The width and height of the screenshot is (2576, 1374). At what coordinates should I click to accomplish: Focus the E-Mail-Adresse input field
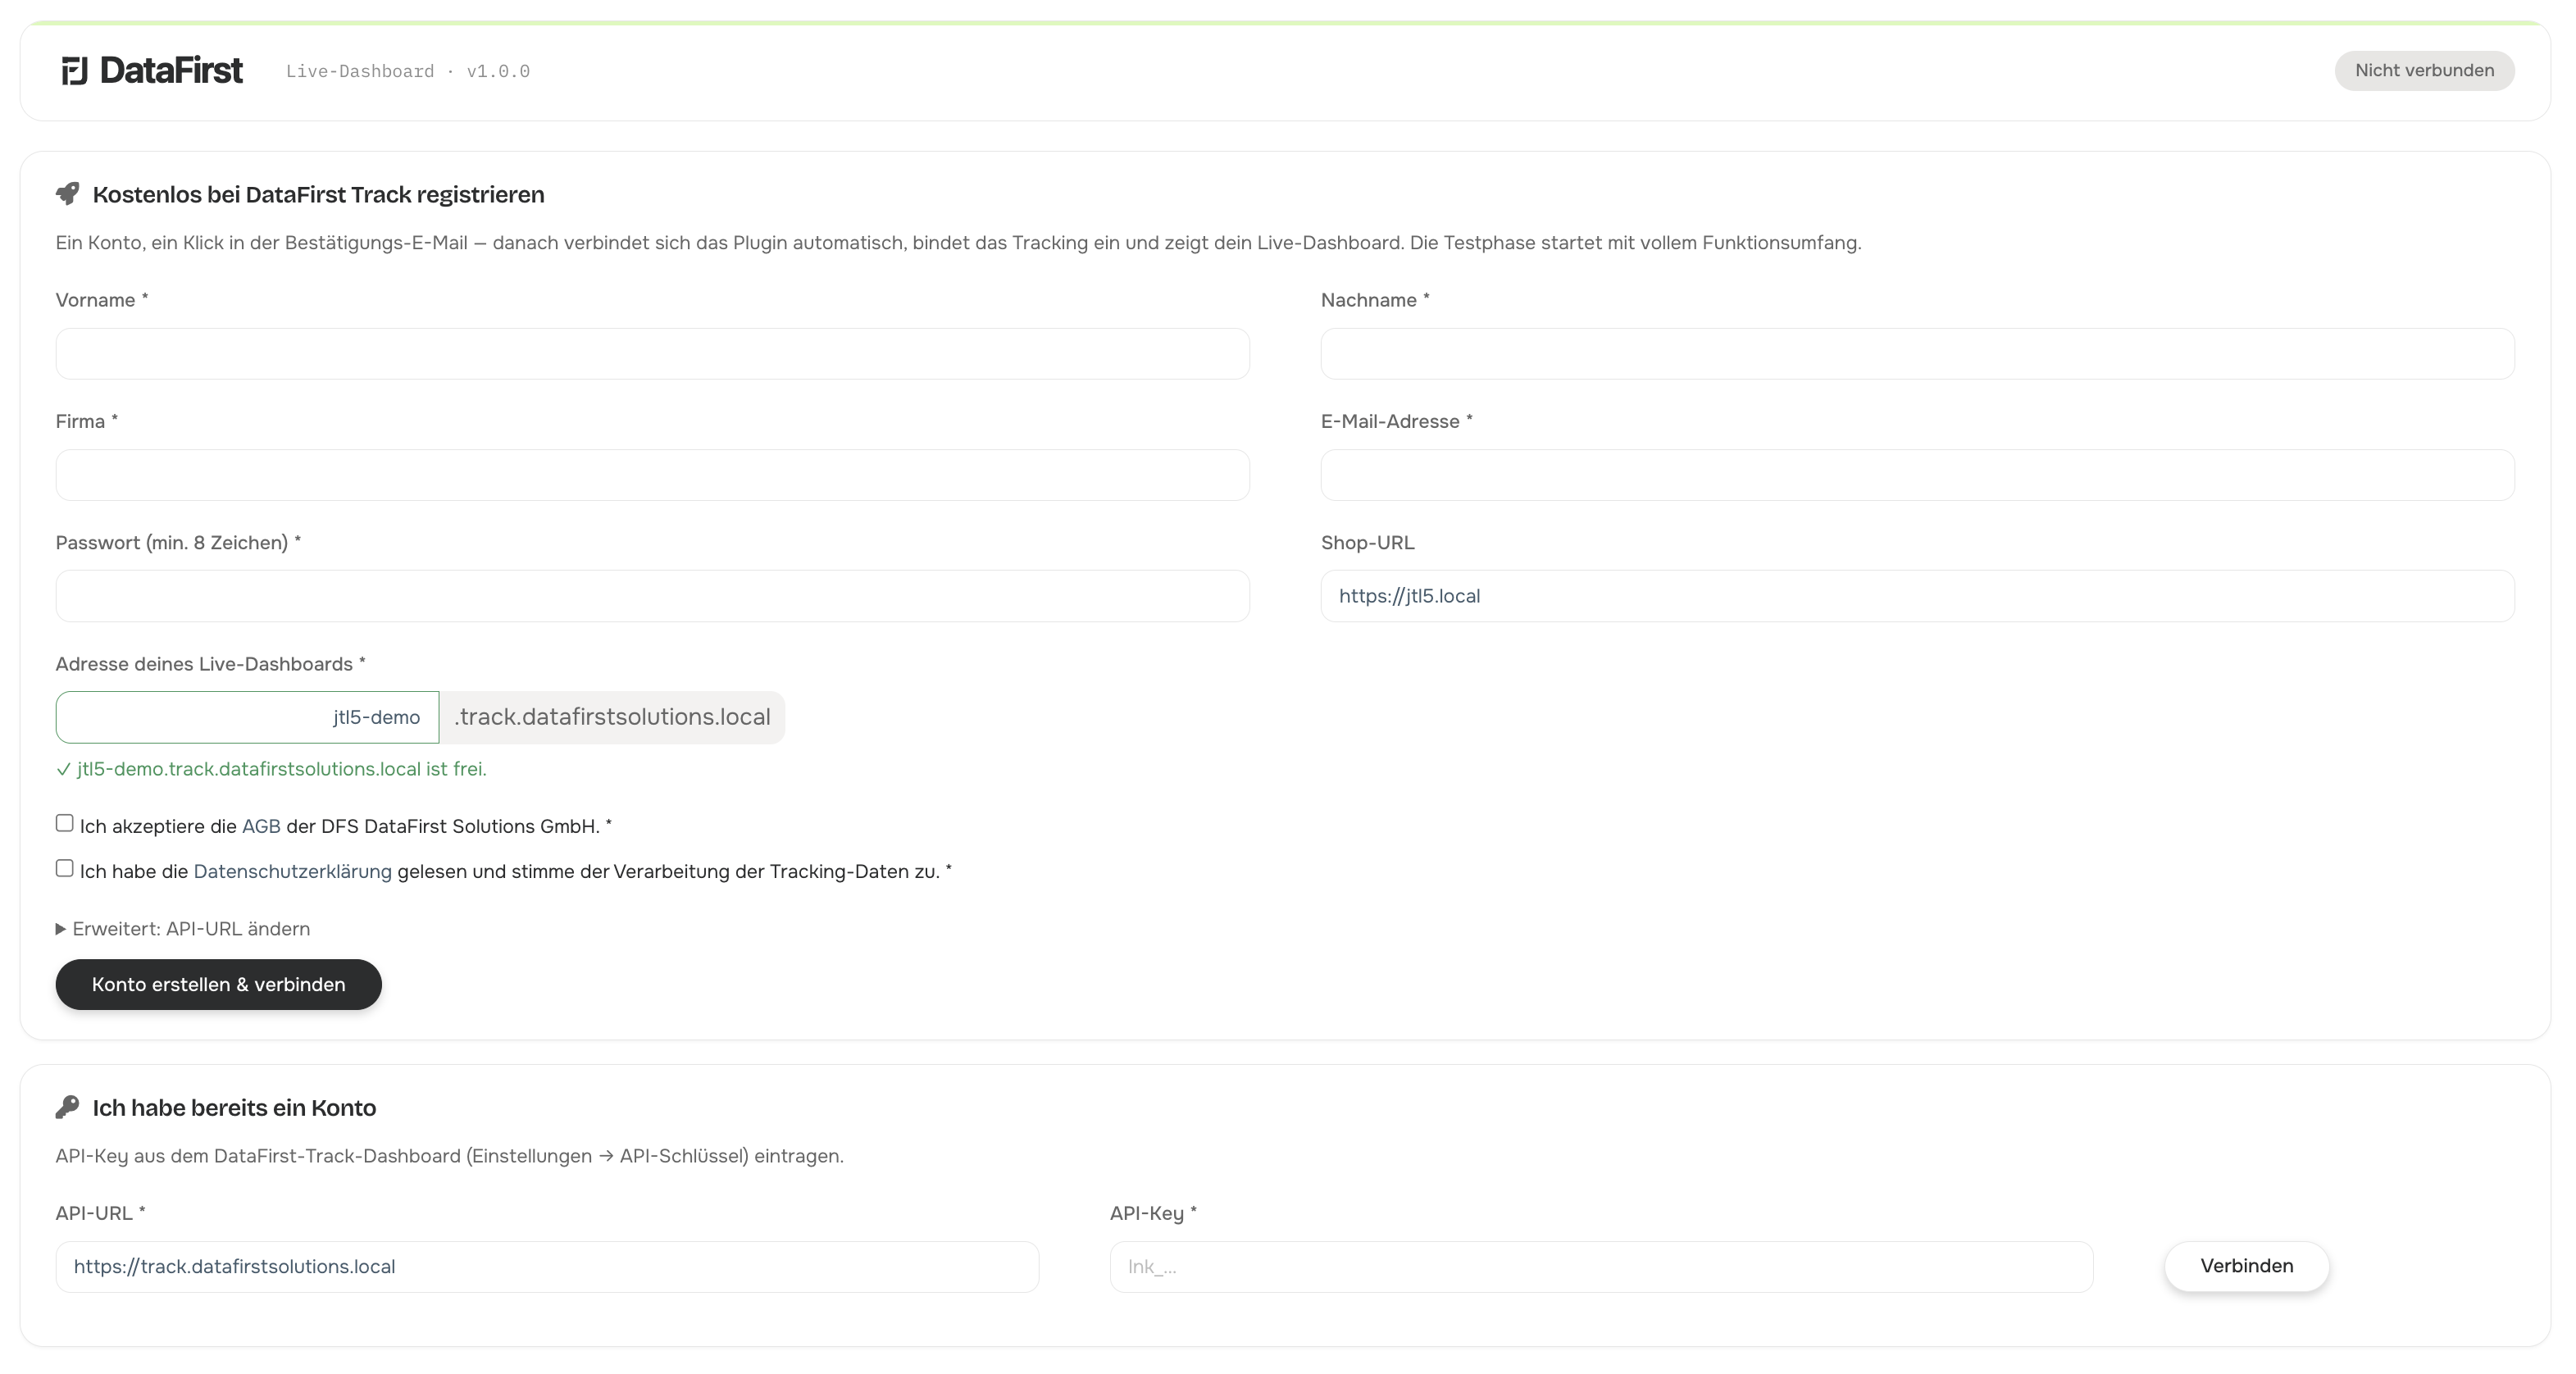click(1917, 475)
